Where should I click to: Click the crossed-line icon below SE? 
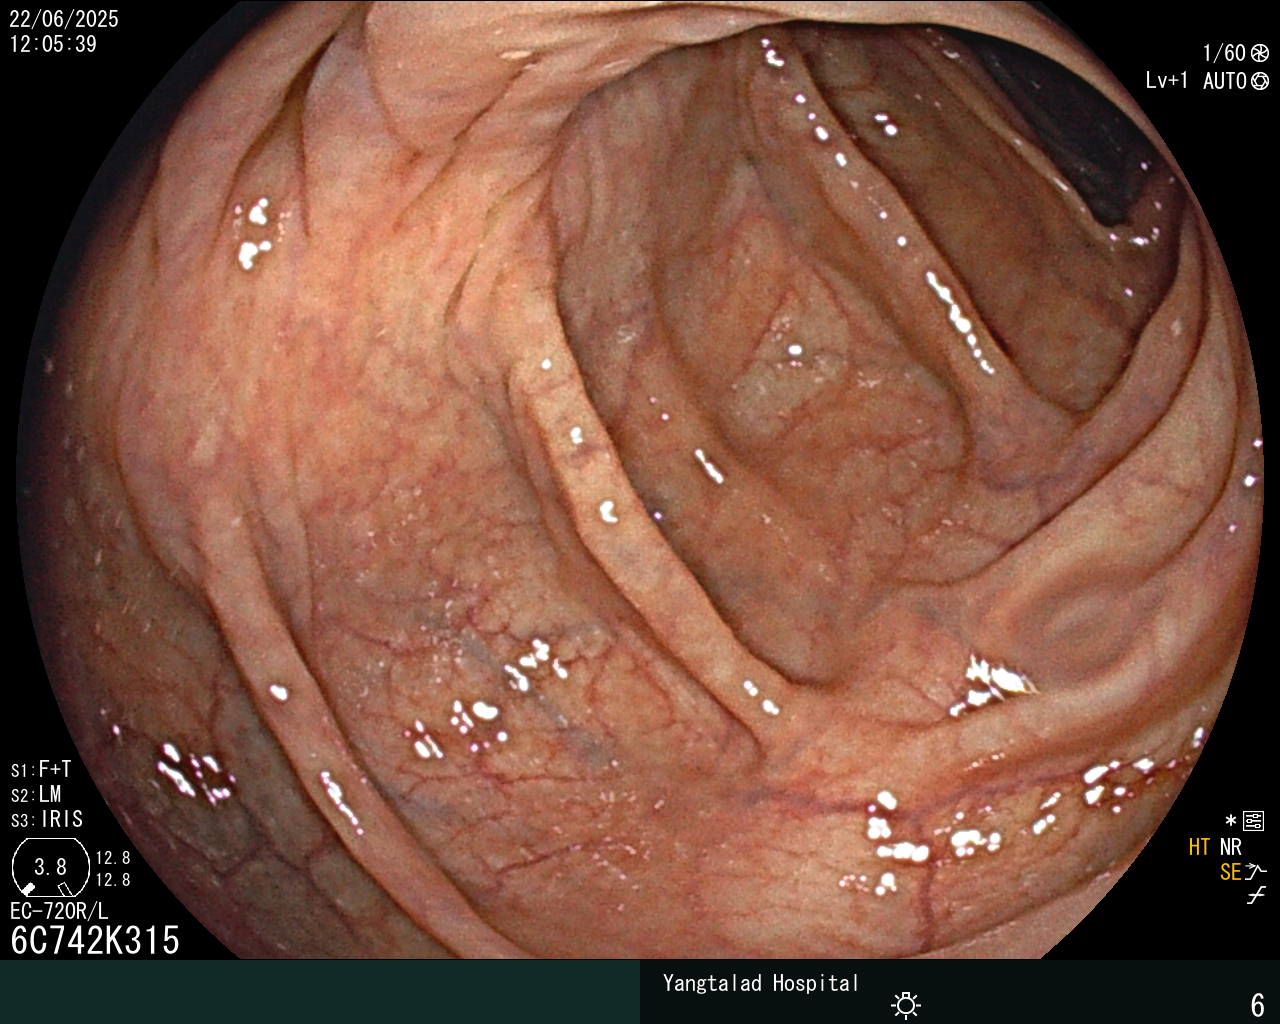pos(1256,896)
